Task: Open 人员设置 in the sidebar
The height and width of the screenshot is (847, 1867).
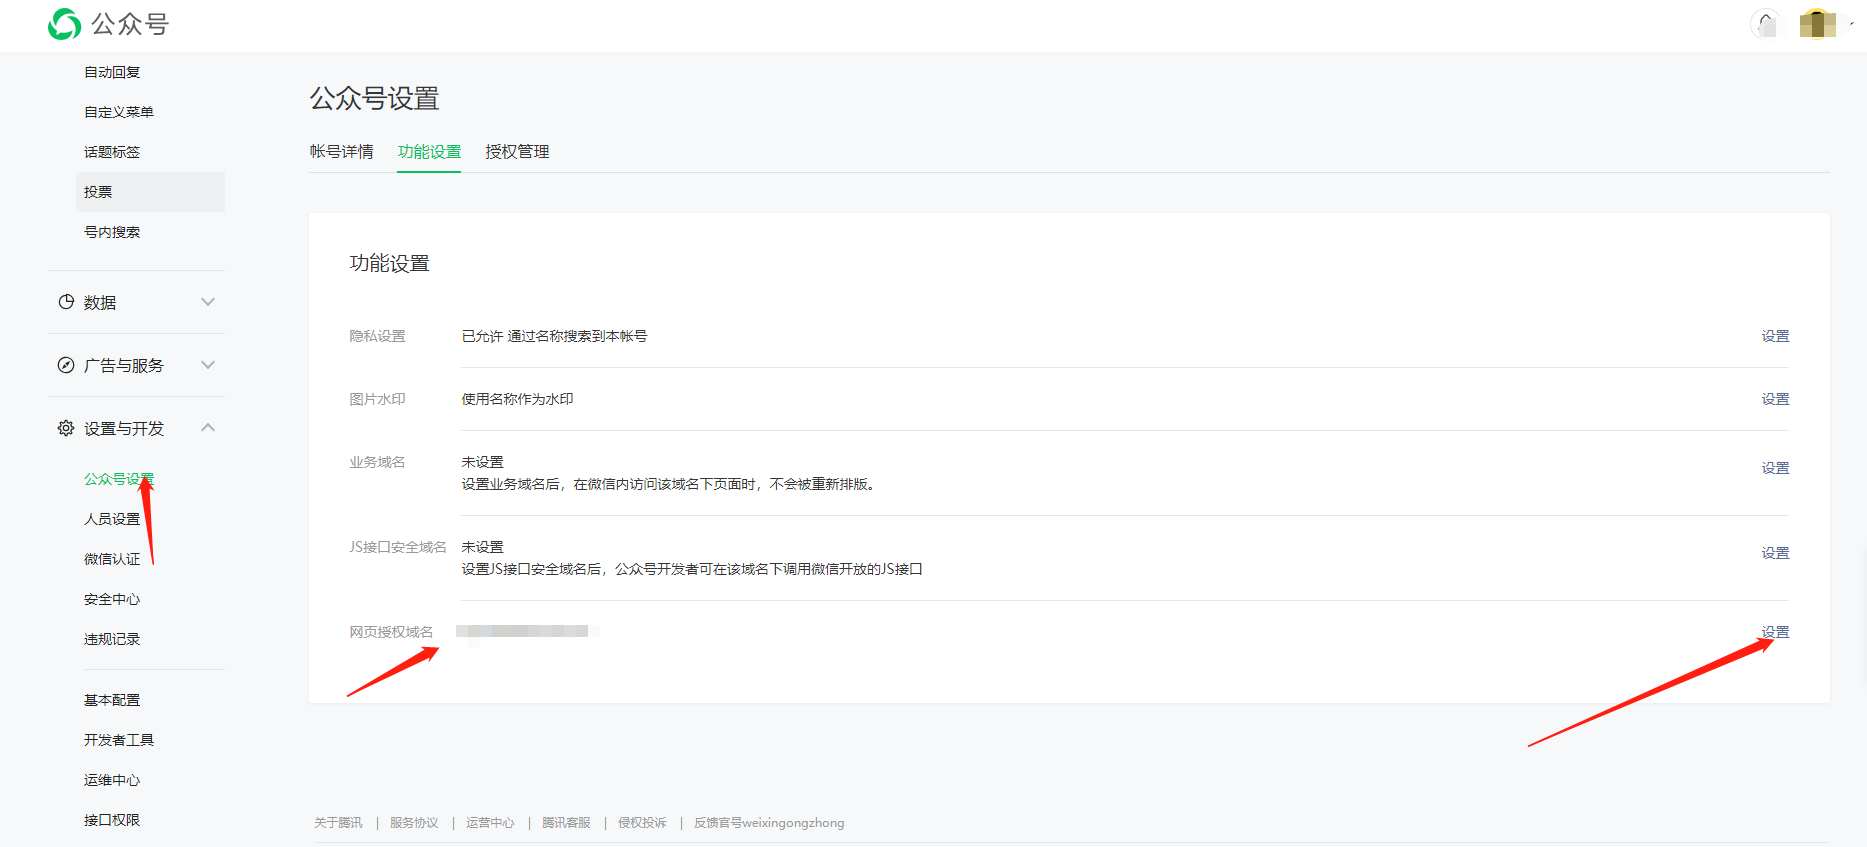Action: (x=112, y=519)
